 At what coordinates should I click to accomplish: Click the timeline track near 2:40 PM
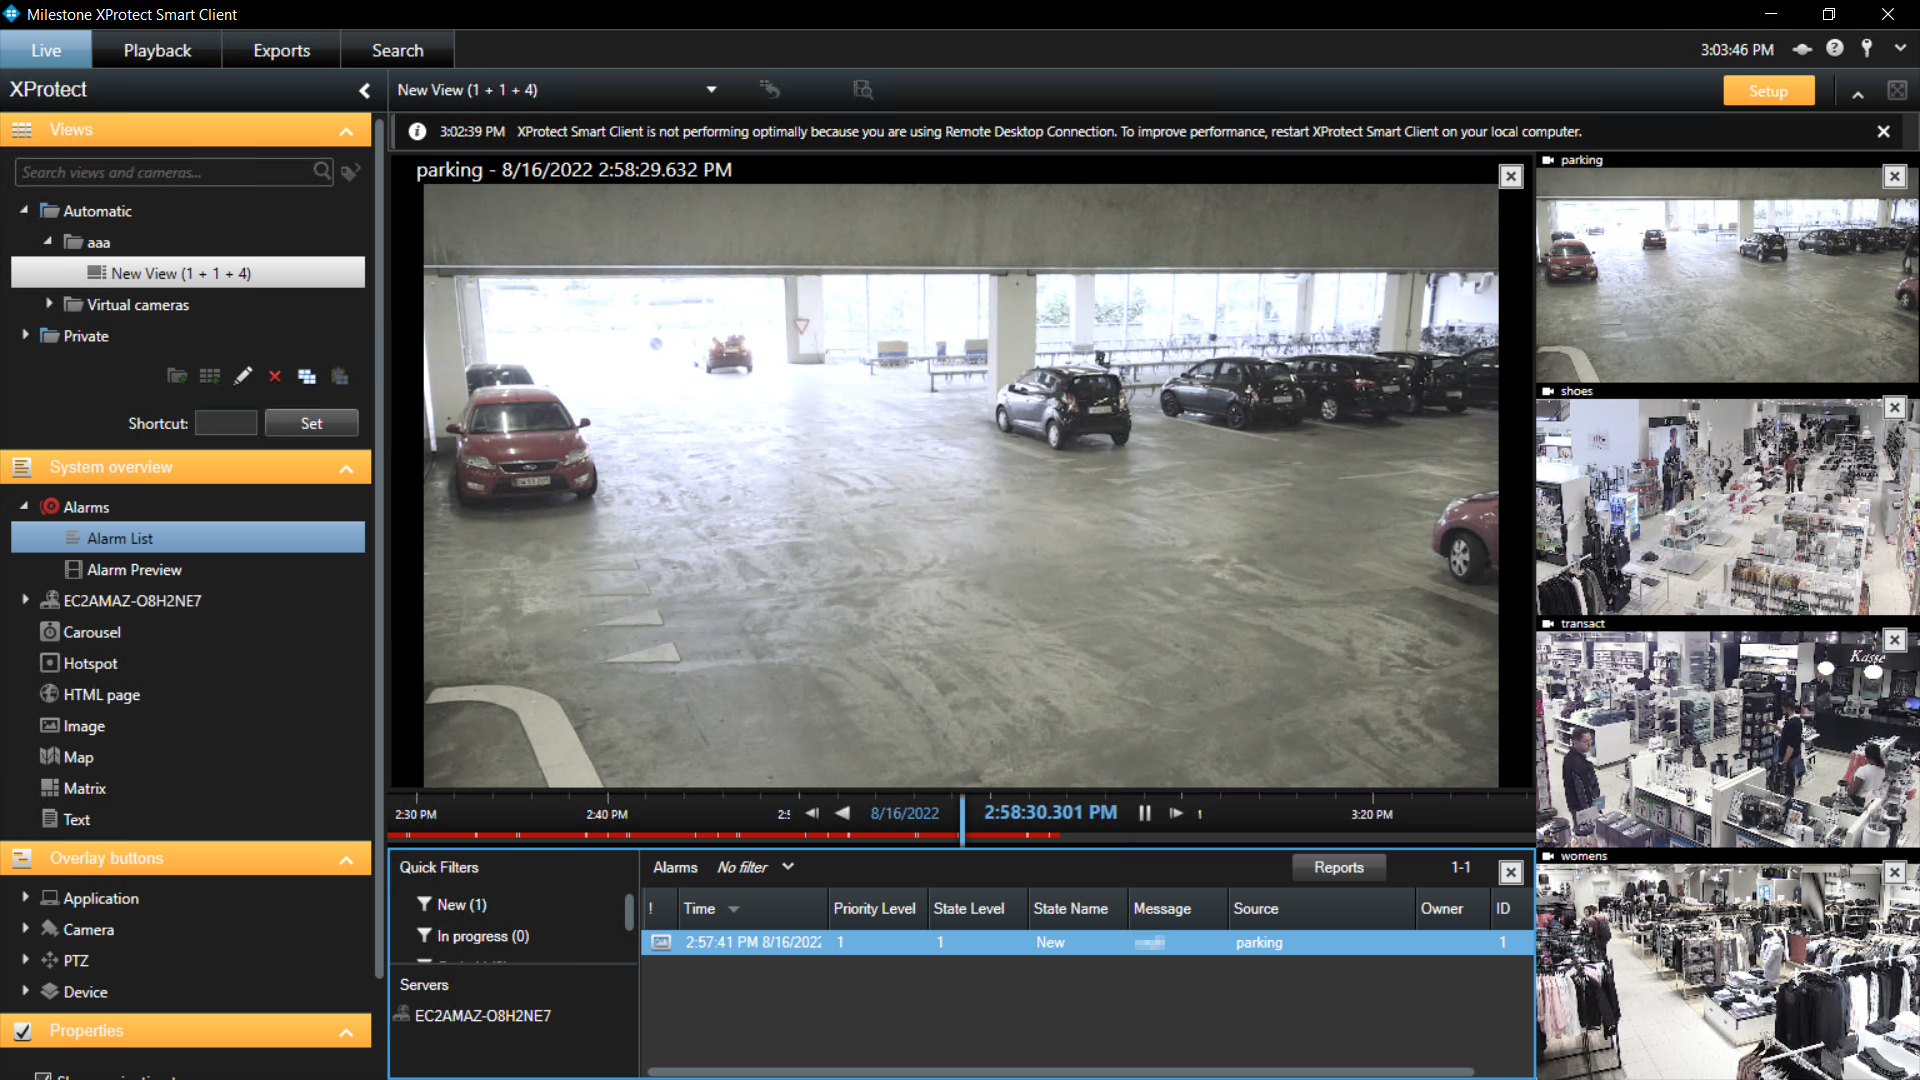tap(607, 832)
